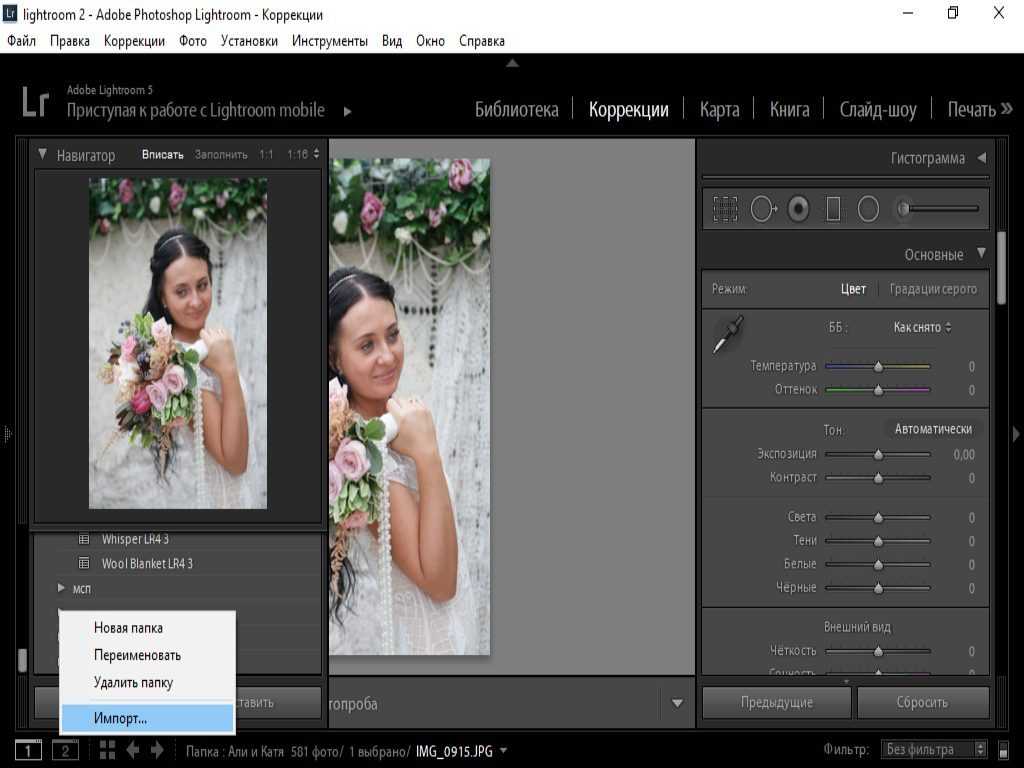Click the Автоматически tone button
Screen dimensions: 1024x768
tap(933, 429)
